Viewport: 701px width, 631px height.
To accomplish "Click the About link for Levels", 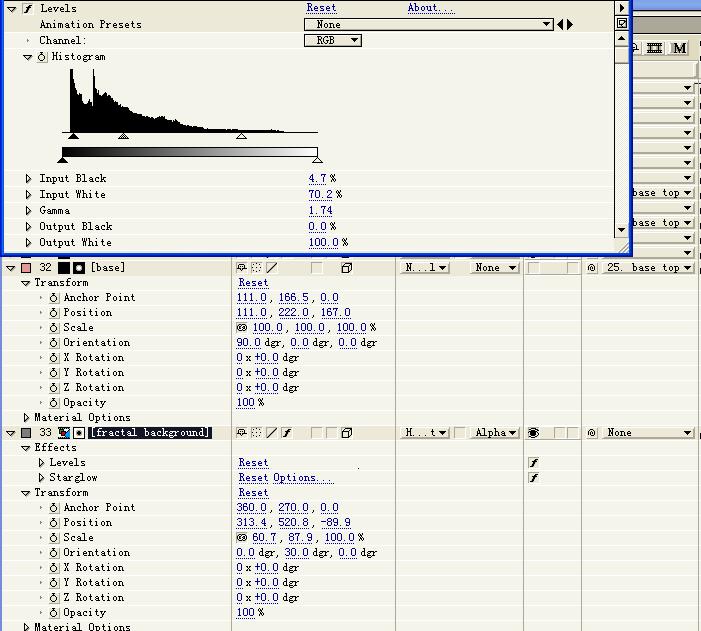I will (x=431, y=8).
